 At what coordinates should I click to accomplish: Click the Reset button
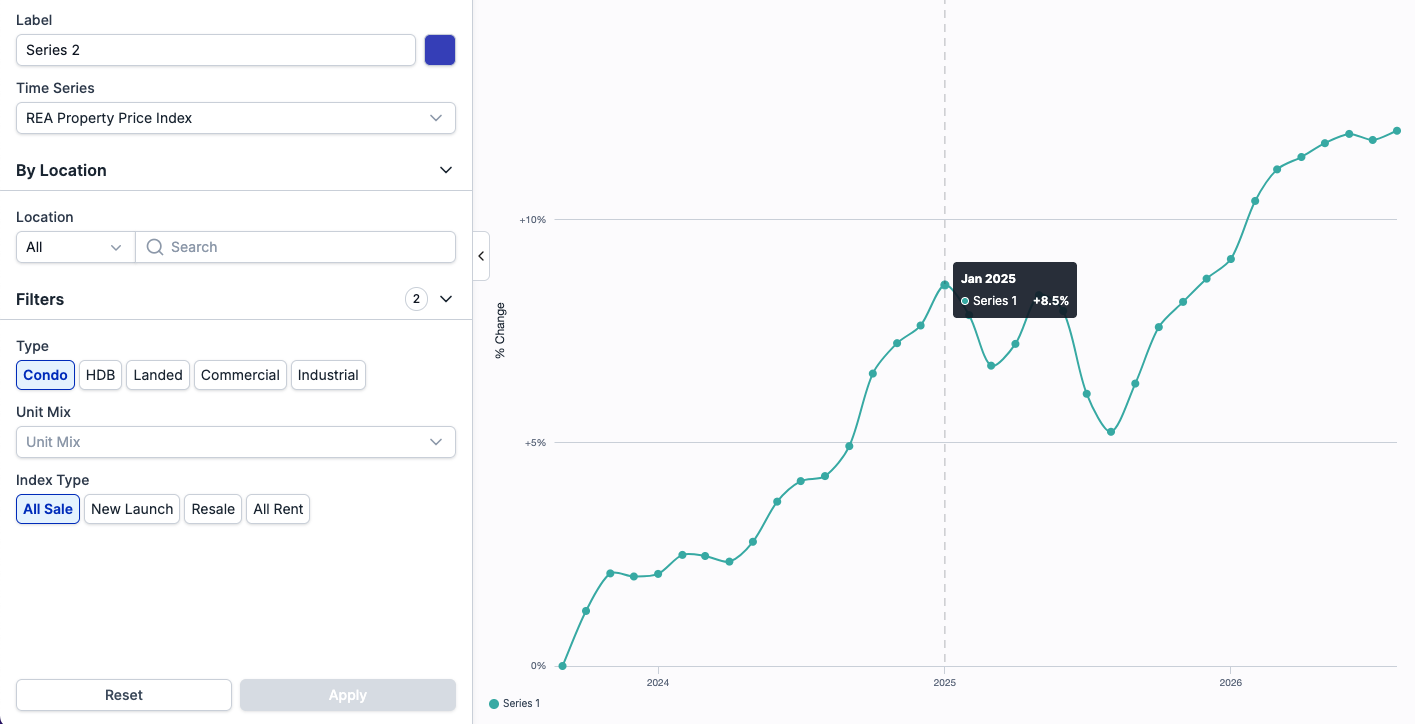pyautogui.click(x=124, y=695)
